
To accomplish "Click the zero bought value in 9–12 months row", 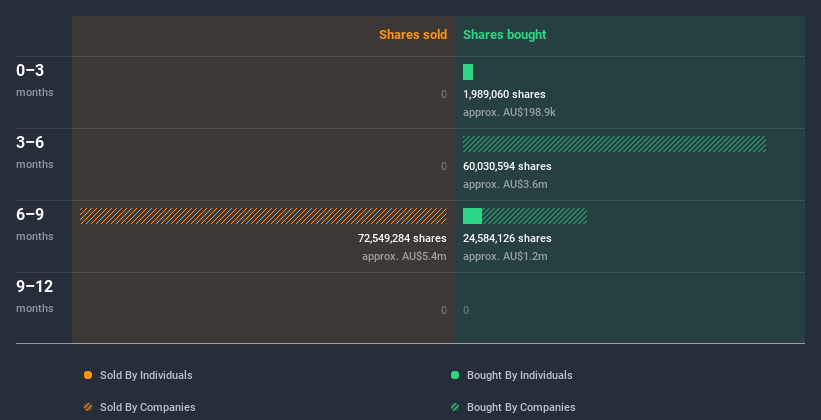I will (x=466, y=311).
